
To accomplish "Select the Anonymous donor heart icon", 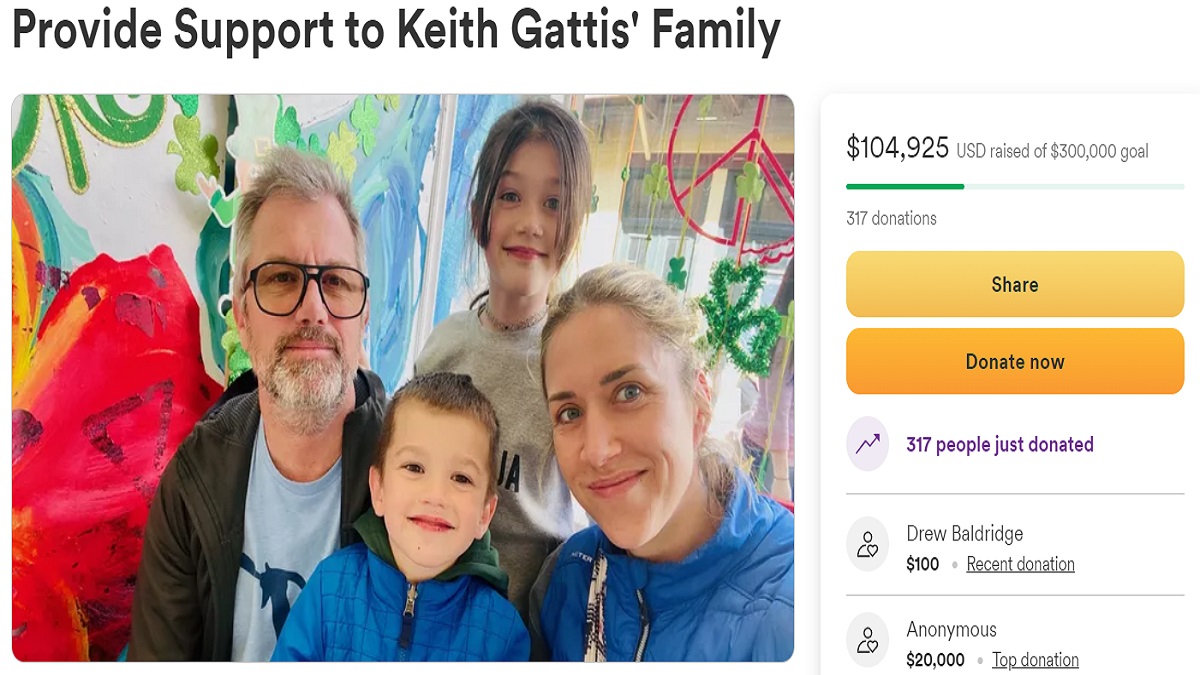I will tap(867, 640).
